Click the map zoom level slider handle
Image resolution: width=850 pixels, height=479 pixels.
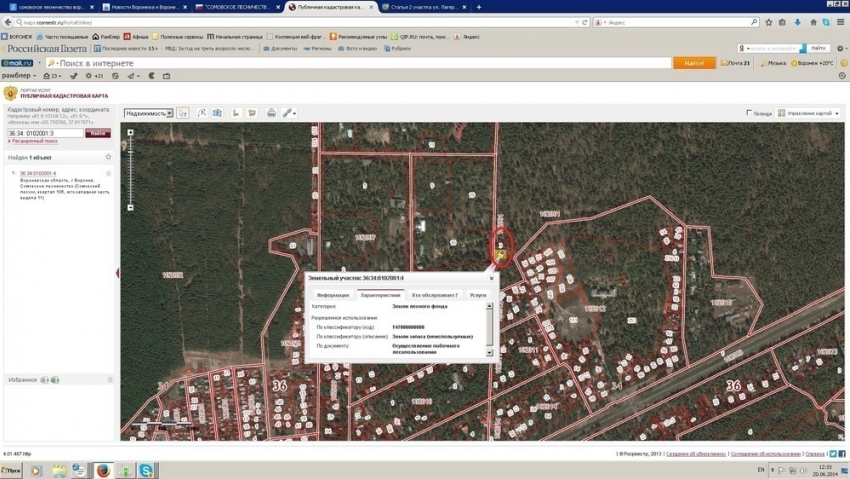(x=130, y=152)
